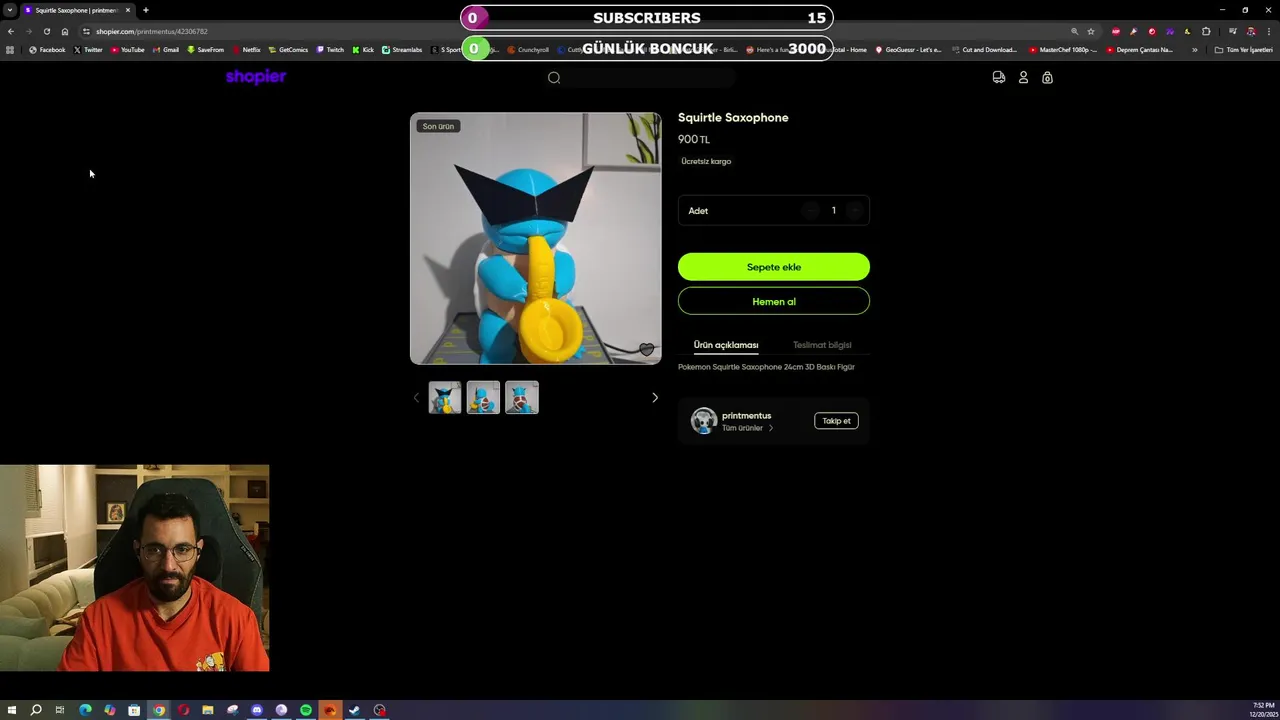
Task: Open the GetComics bookmark
Action: [288, 50]
